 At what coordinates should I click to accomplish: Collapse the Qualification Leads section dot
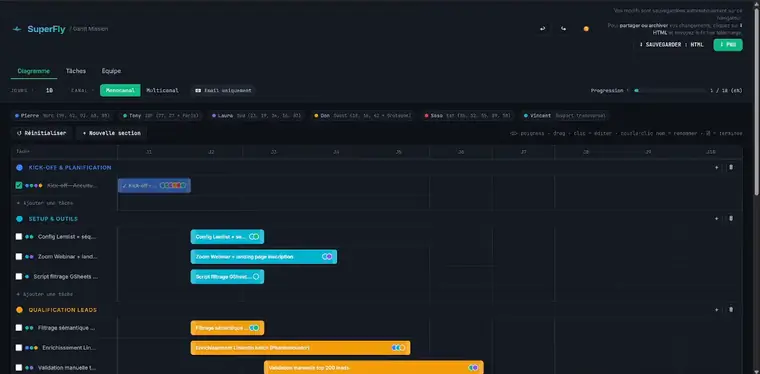19,310
